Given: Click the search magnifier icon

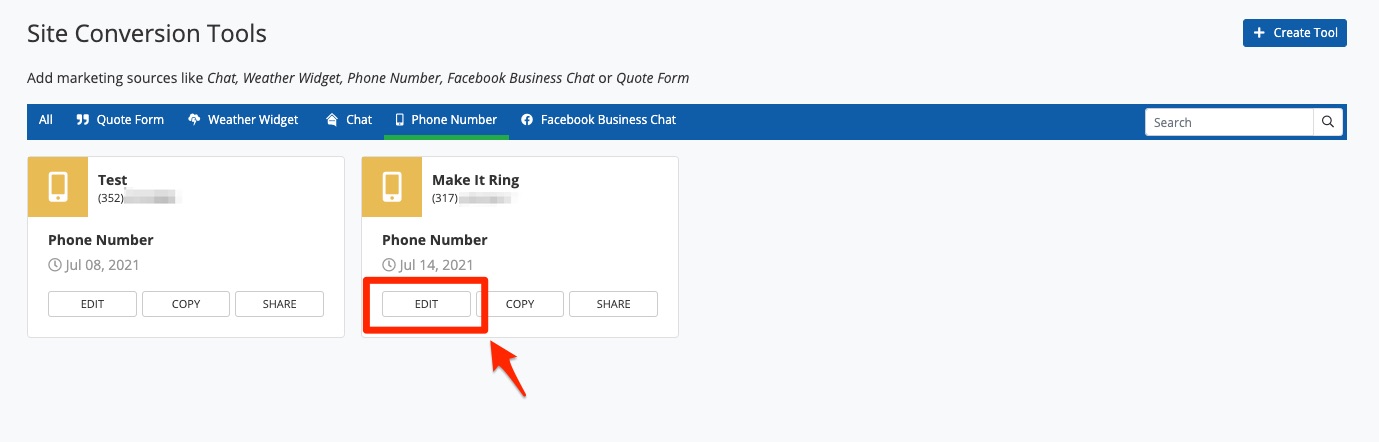Looking at the screenshot, I should pos(1328,122).
